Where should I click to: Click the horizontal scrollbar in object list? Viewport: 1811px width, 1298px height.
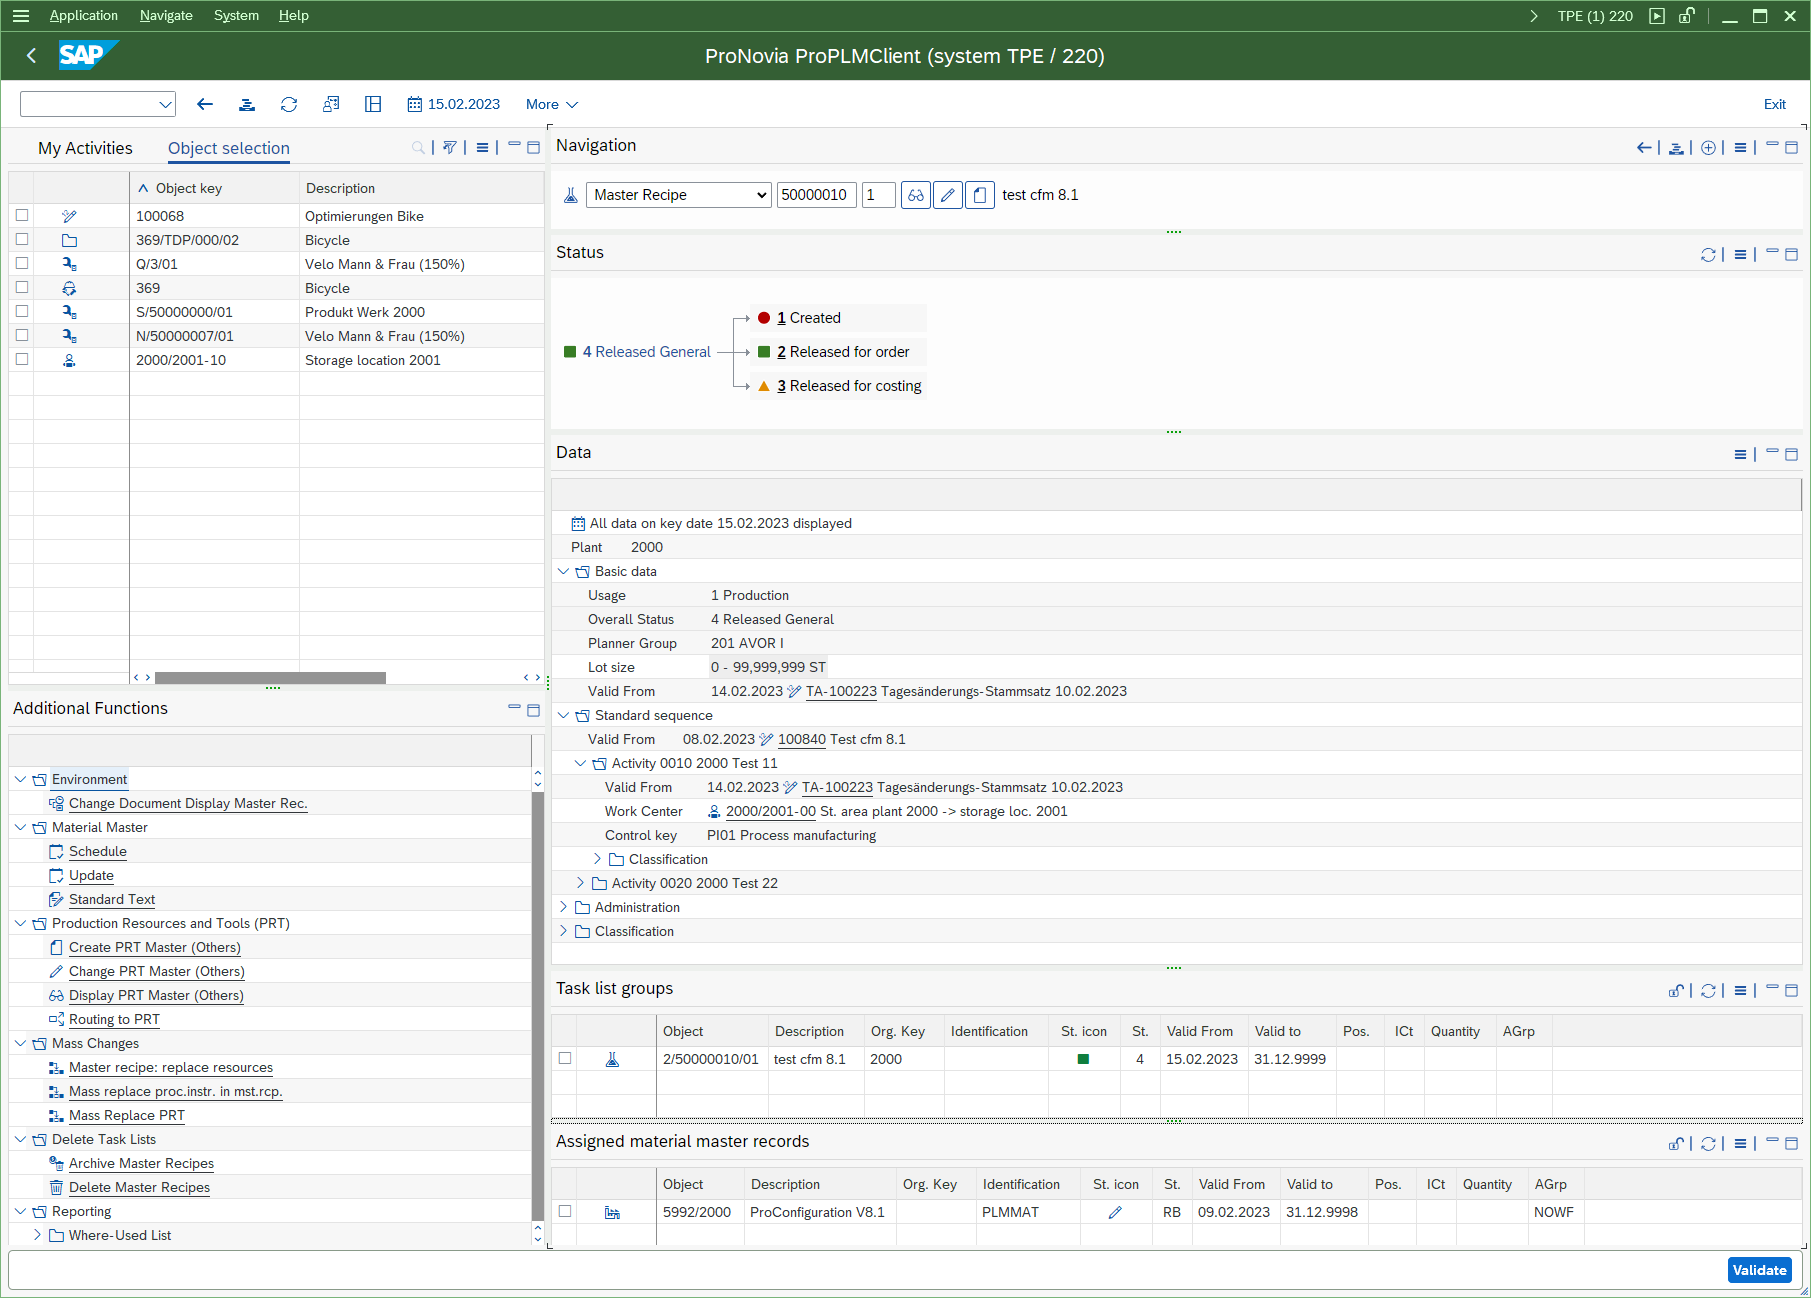pos(270,678)
